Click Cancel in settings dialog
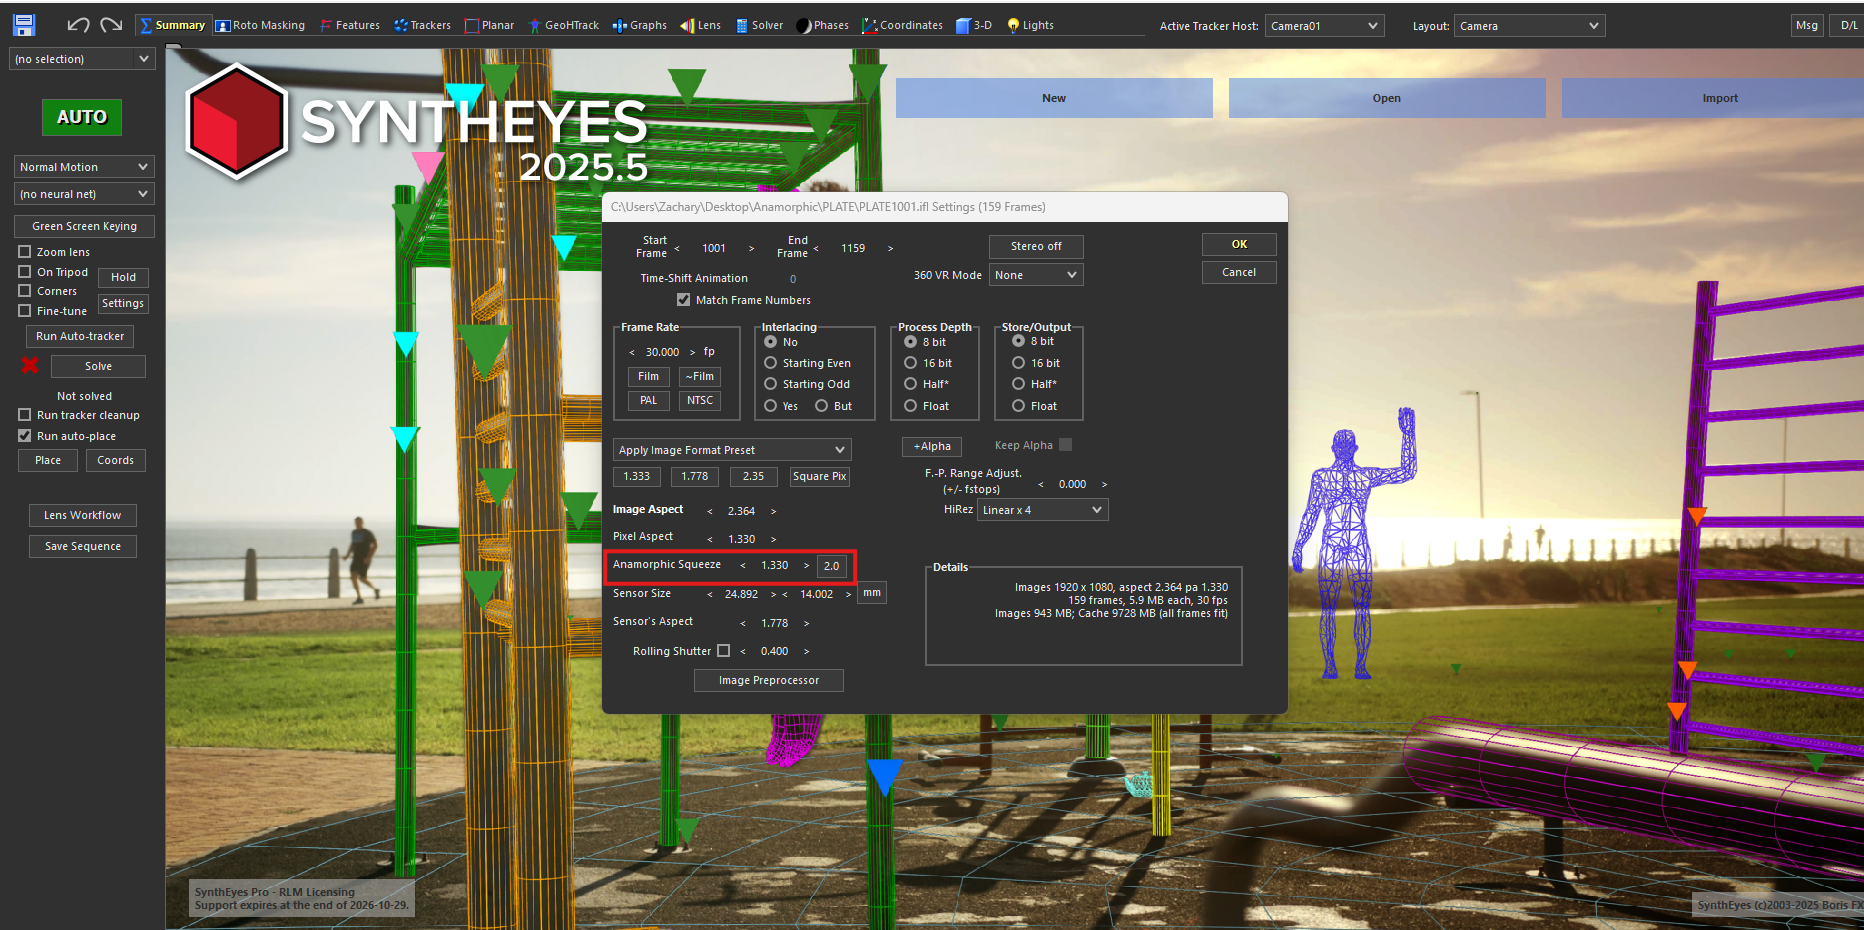The image size is (1864, 930). point(1239,272)
